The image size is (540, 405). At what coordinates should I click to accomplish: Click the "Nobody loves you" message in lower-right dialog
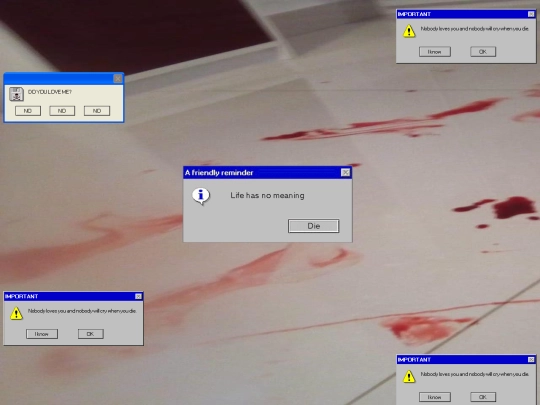[475, 374]
